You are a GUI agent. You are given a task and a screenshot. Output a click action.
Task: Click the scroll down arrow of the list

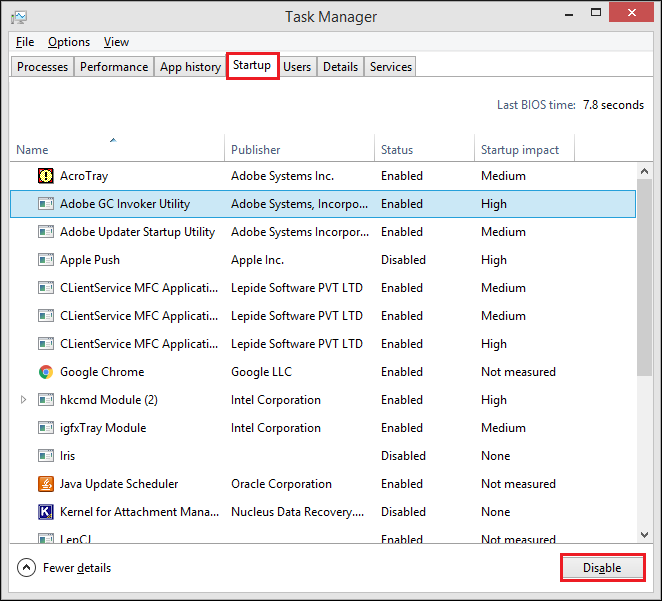(x=644, y=535)
